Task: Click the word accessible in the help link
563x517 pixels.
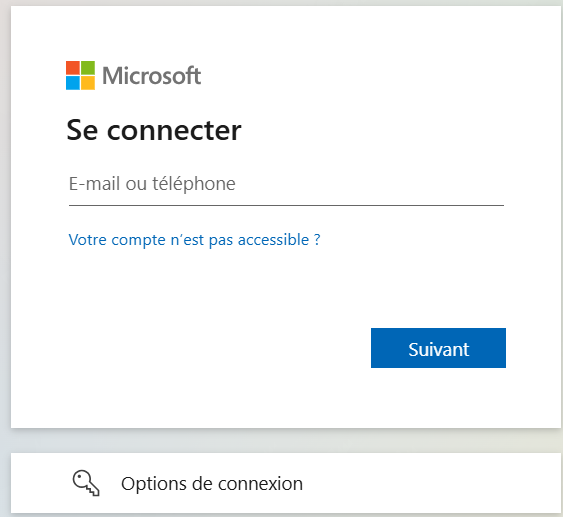Action: (x=273, y=240)
